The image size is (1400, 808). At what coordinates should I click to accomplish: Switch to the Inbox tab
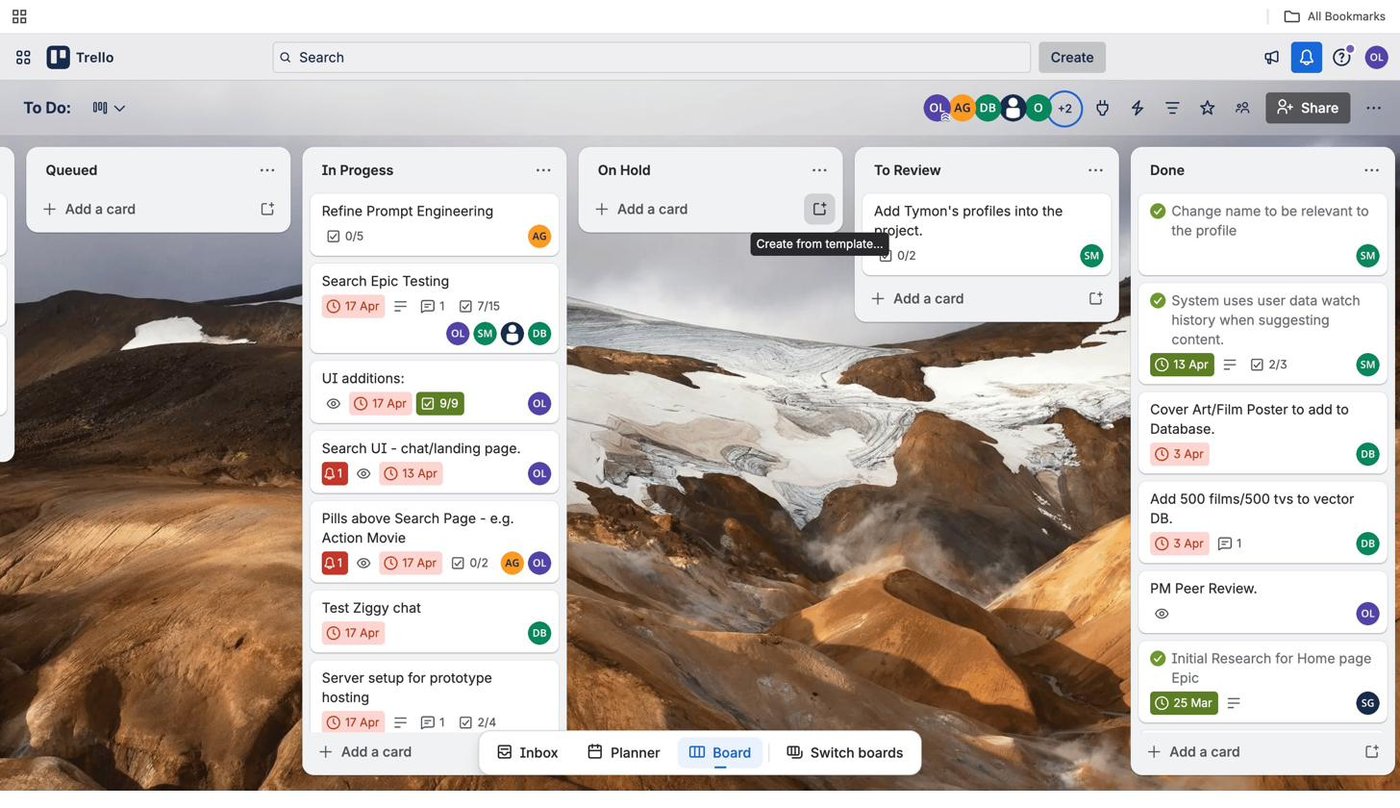coord(528,752)
